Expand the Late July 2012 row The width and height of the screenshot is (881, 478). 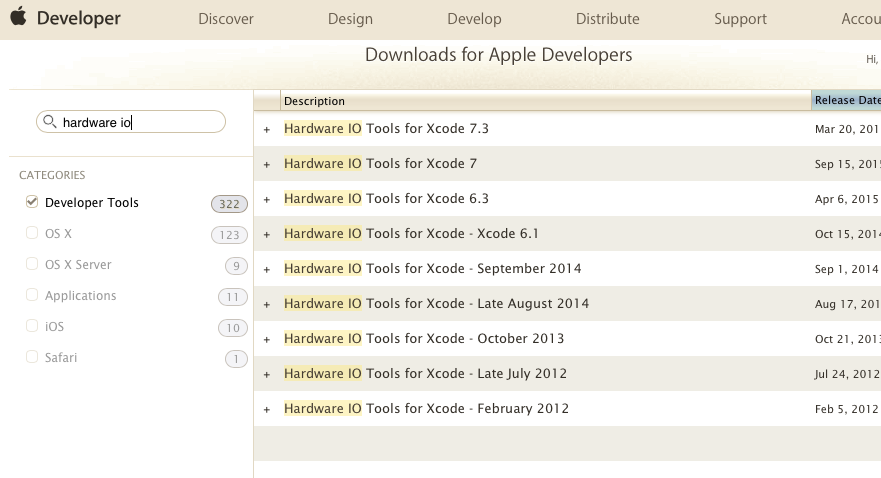tap(267, 375)
